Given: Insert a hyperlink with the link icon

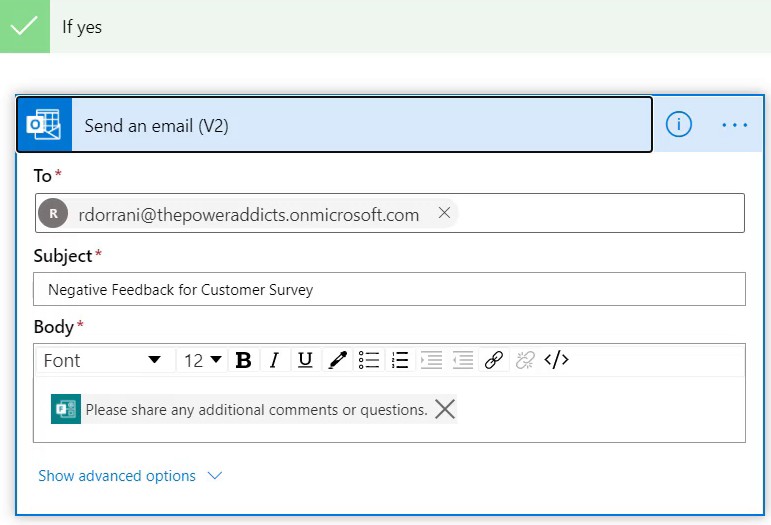Looking at the screenshot, I should 494,360.
